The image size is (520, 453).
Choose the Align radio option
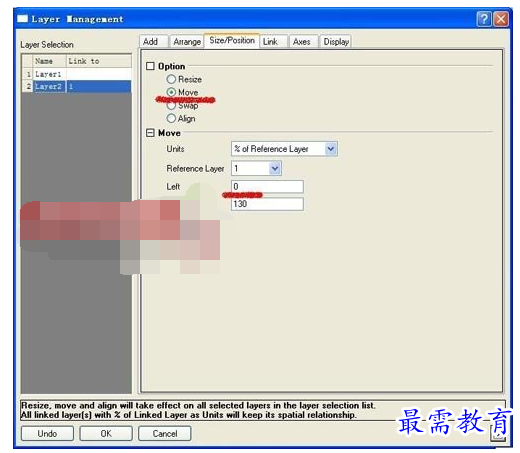click(x=171, y=118)
